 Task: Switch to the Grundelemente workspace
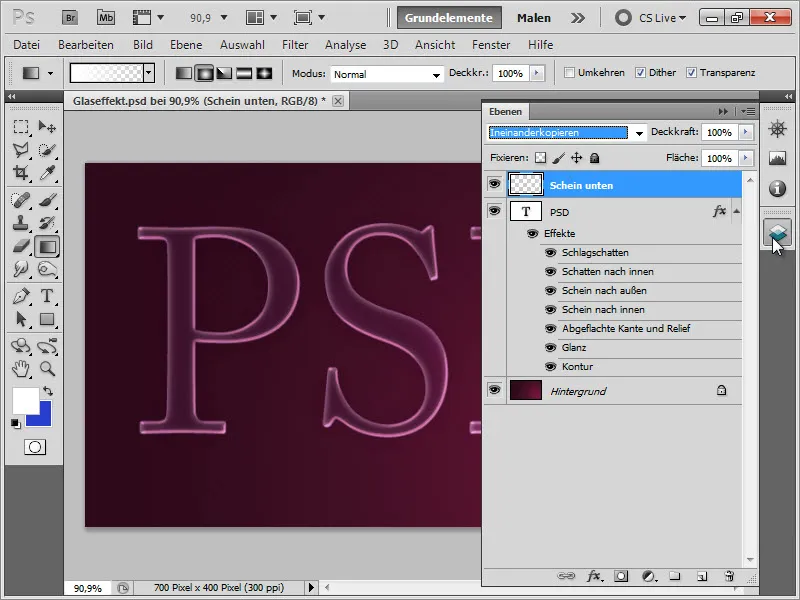coord(448,18)
